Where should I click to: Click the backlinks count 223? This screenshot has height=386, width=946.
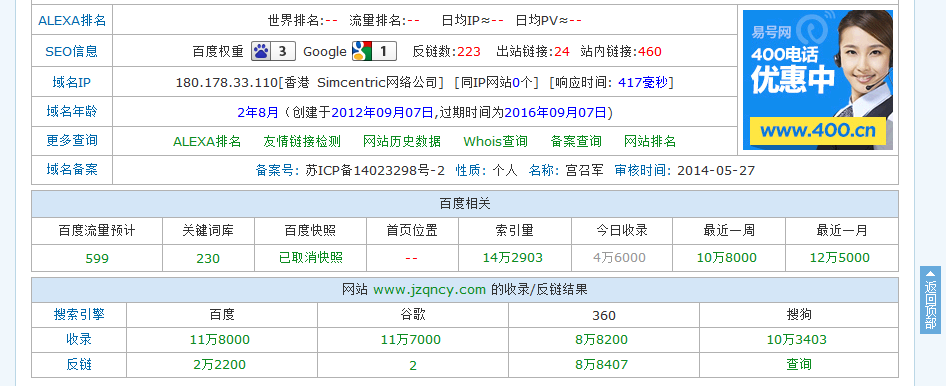click(x=469, y=52)
